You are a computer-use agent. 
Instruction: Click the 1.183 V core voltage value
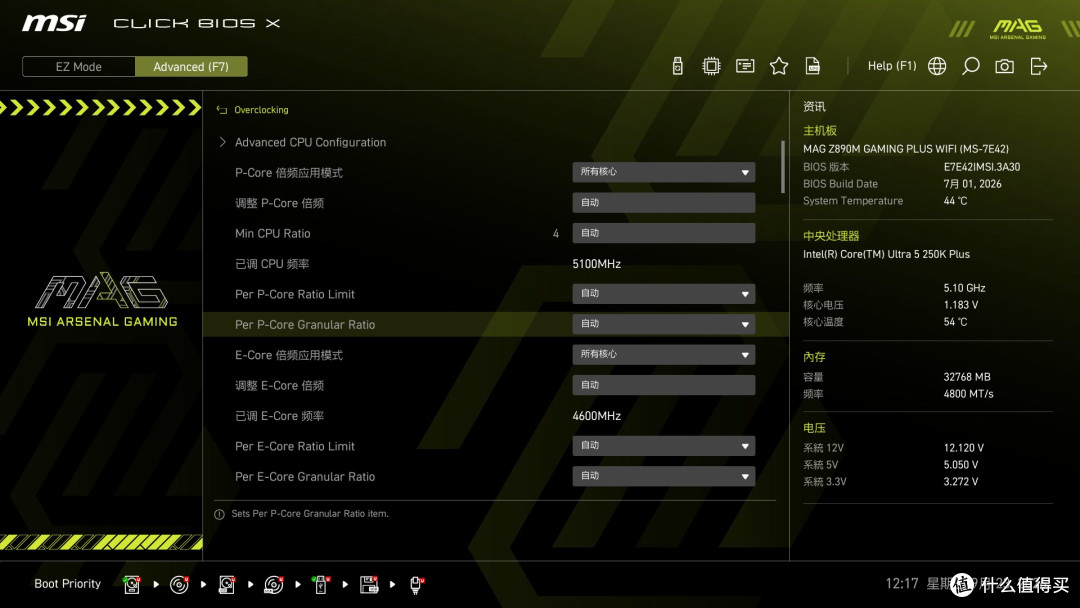[x=961, y=305]
